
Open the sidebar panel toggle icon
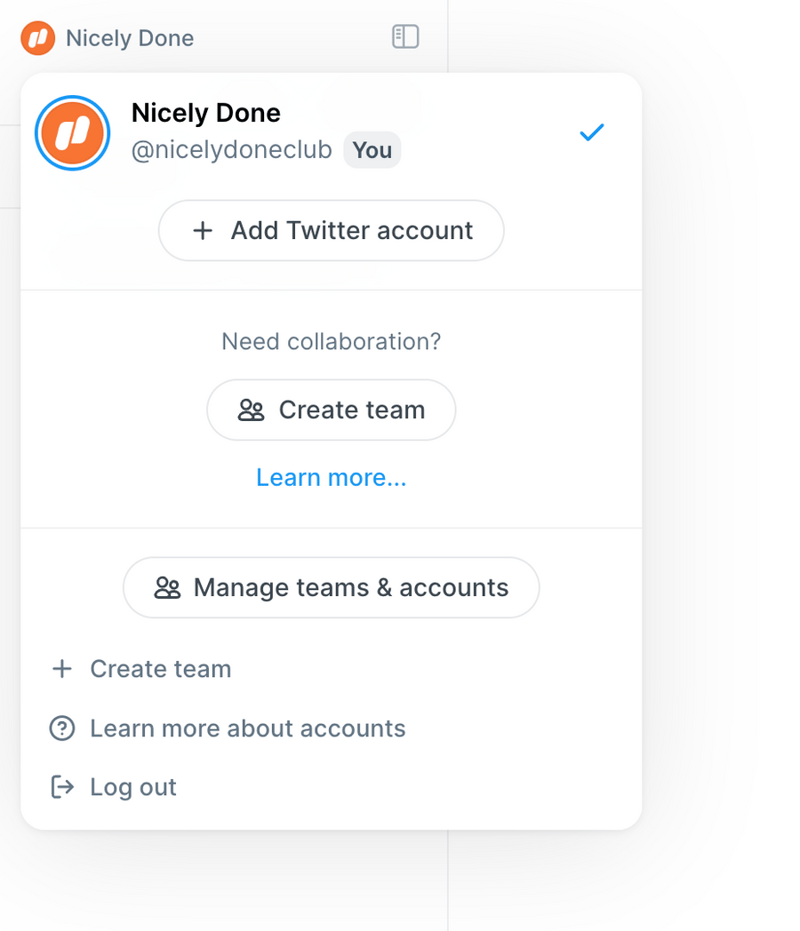[x=404, y=36]
